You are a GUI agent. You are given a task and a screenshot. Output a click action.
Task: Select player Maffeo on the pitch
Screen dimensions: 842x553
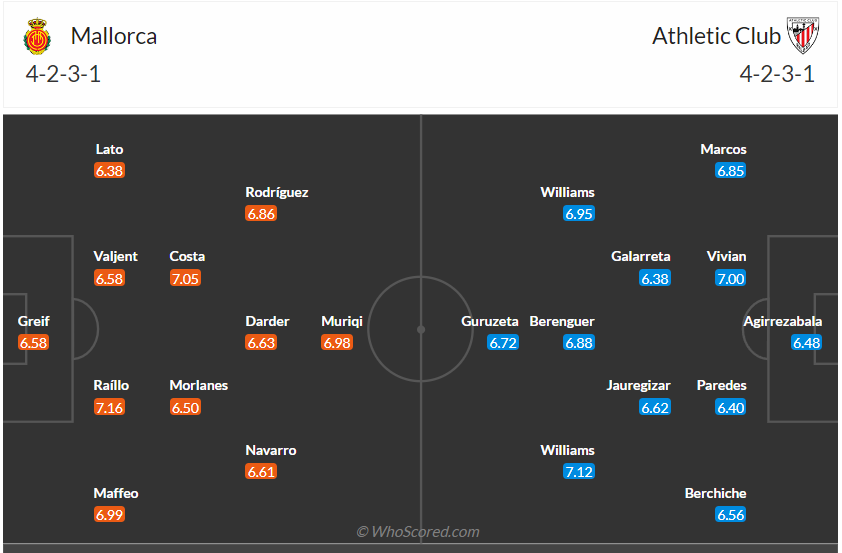[x=116, y=493]
